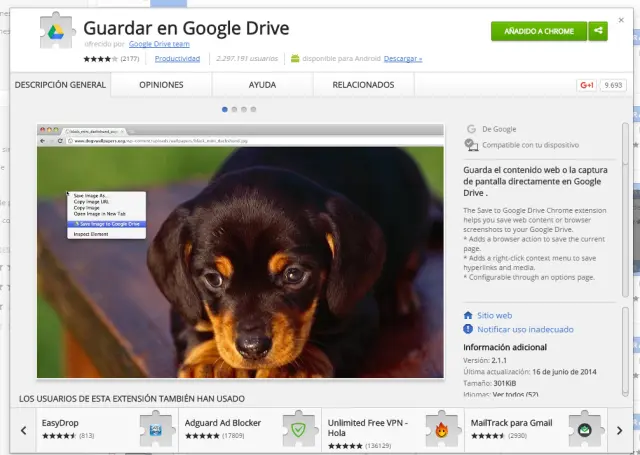Select the fourth screenshot carousel dot

[x=253, y=108]
